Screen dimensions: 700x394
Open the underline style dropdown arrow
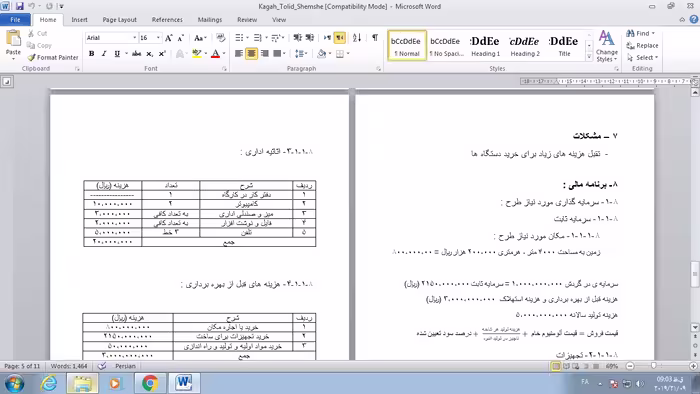(x=126, y=54)
